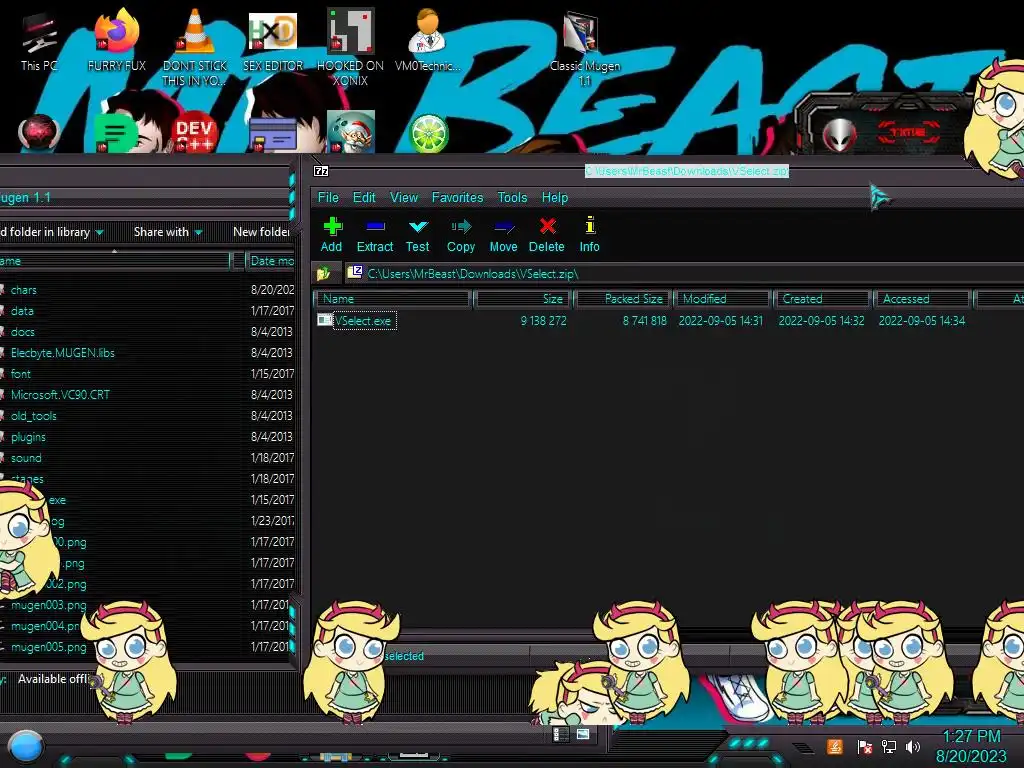
Task: Open the red orb desktop shortcut
Action: (39, 133)
